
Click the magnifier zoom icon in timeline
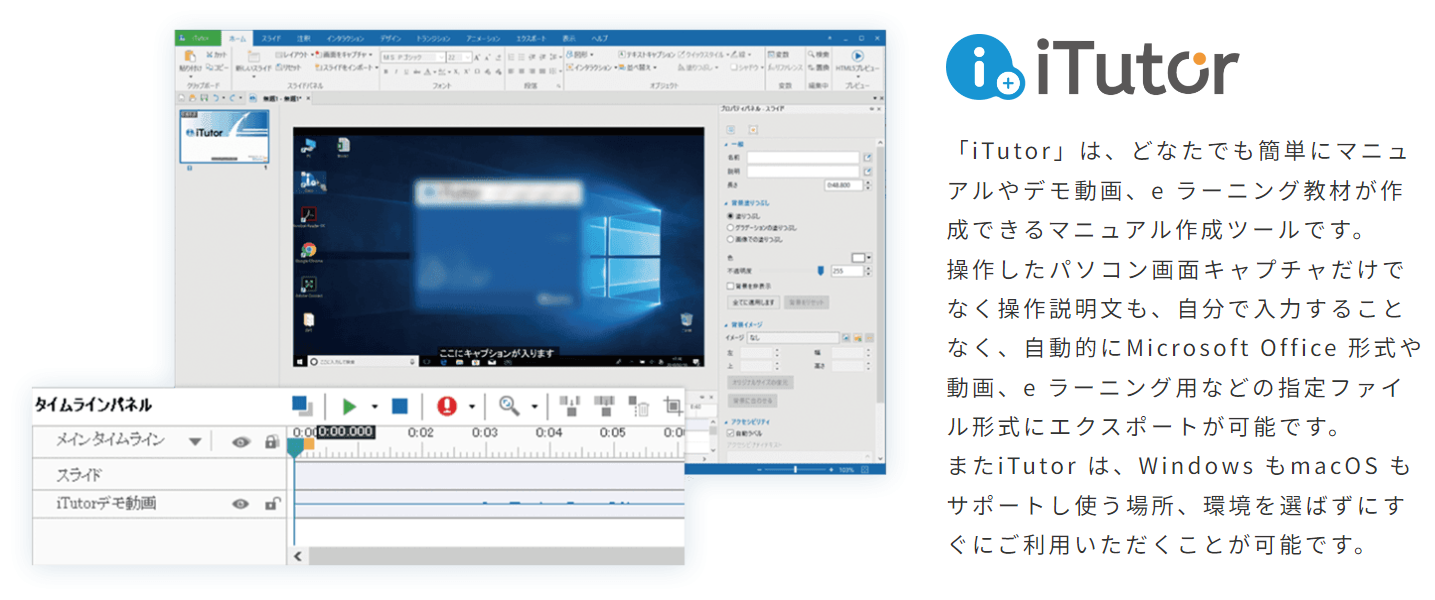point(509,405)
